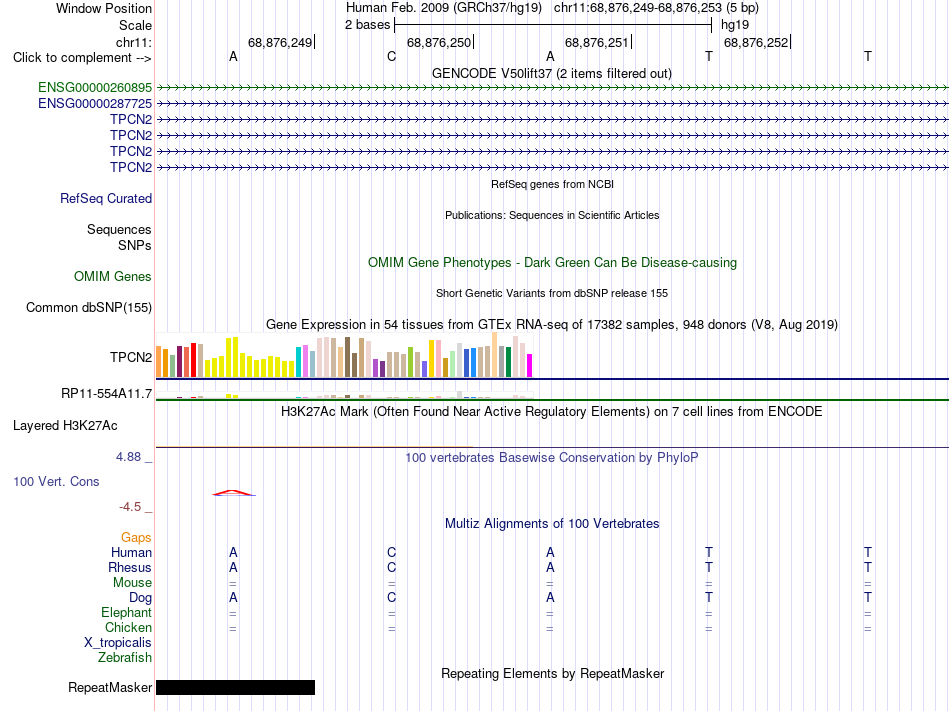Open the RefSeq Curated track label
Viewport: 950px width, 711px height.
[106, 199]
